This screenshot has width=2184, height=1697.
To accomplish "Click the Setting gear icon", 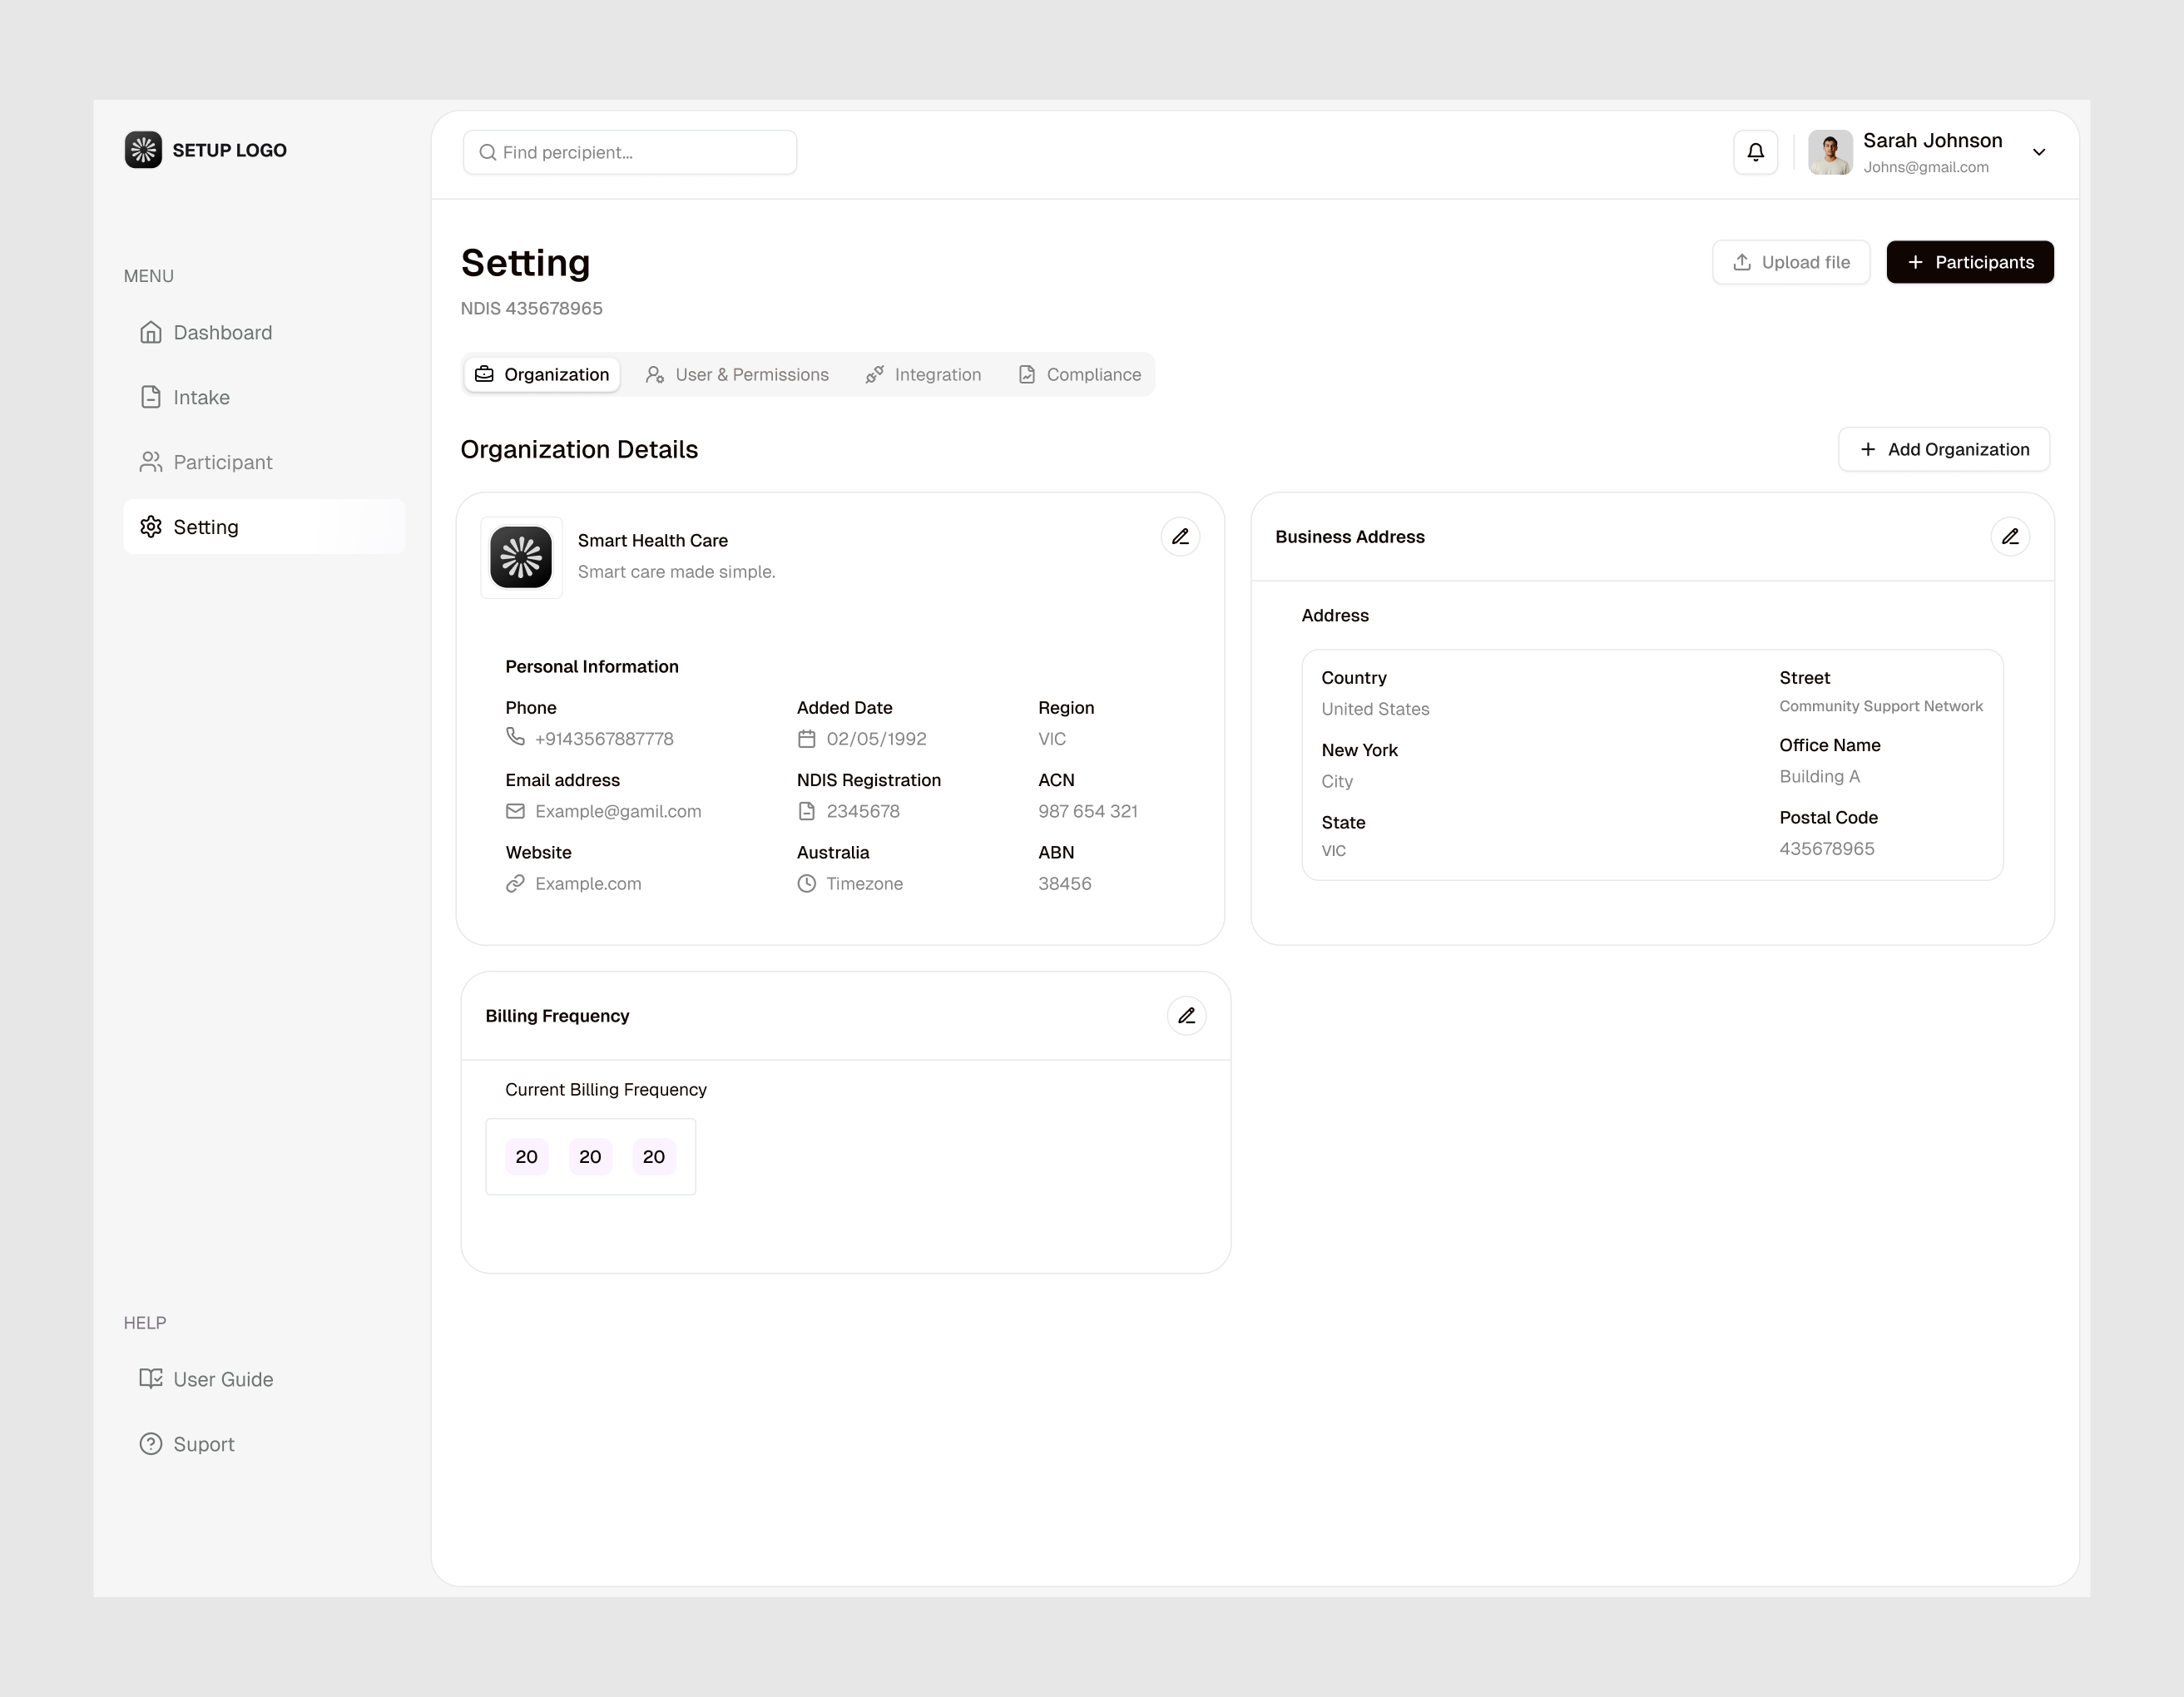I will [x=151, y=526].
